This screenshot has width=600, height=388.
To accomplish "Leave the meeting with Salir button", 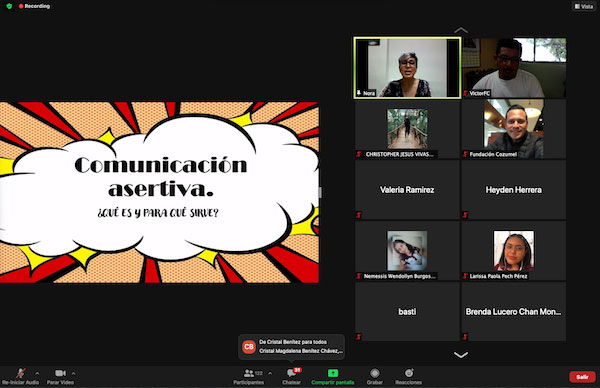I will coord(582,377).
